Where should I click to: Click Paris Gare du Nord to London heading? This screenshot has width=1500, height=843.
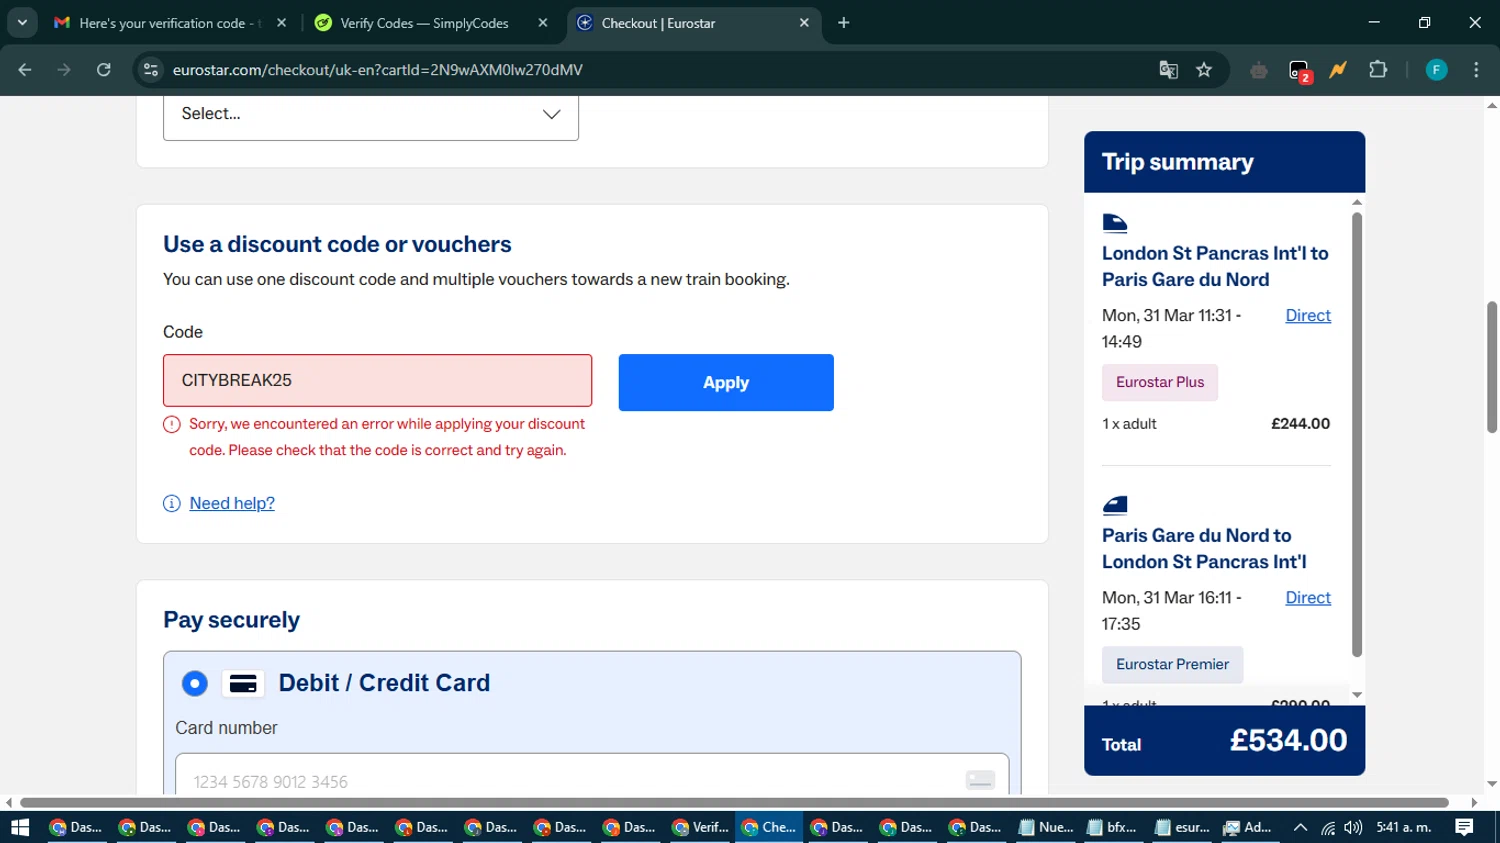pos(1204,549)
